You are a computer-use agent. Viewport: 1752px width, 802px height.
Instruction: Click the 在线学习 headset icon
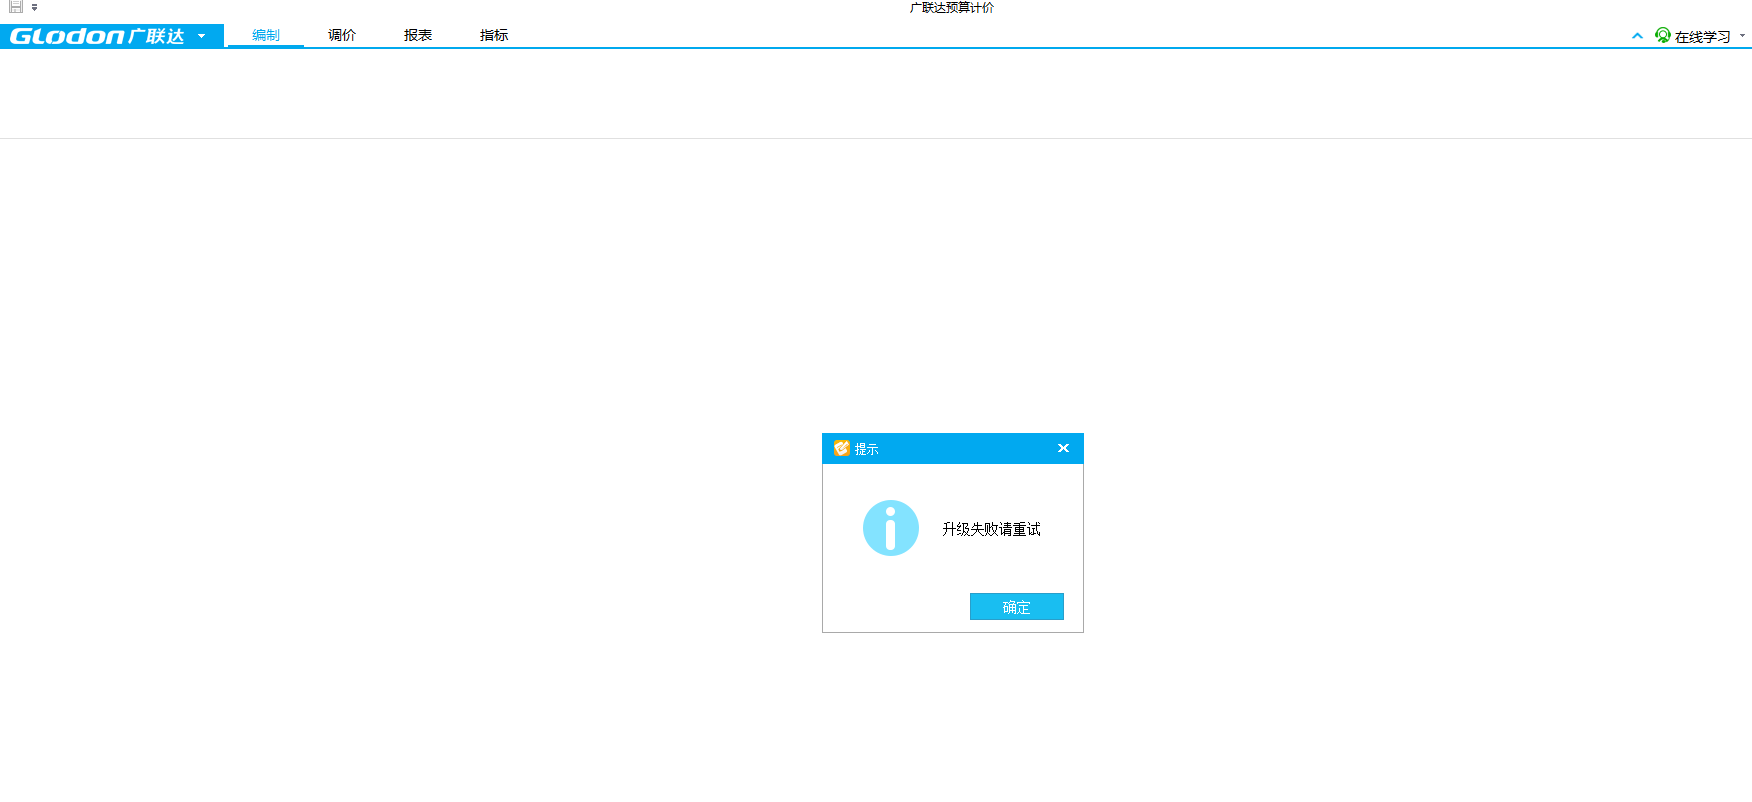click(x=1663, y=35)
